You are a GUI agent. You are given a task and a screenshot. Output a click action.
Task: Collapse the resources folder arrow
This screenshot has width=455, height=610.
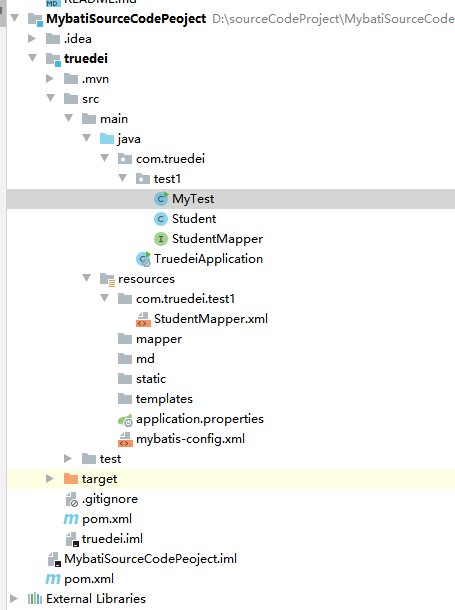pyautogui.click(x=87, y=278)
